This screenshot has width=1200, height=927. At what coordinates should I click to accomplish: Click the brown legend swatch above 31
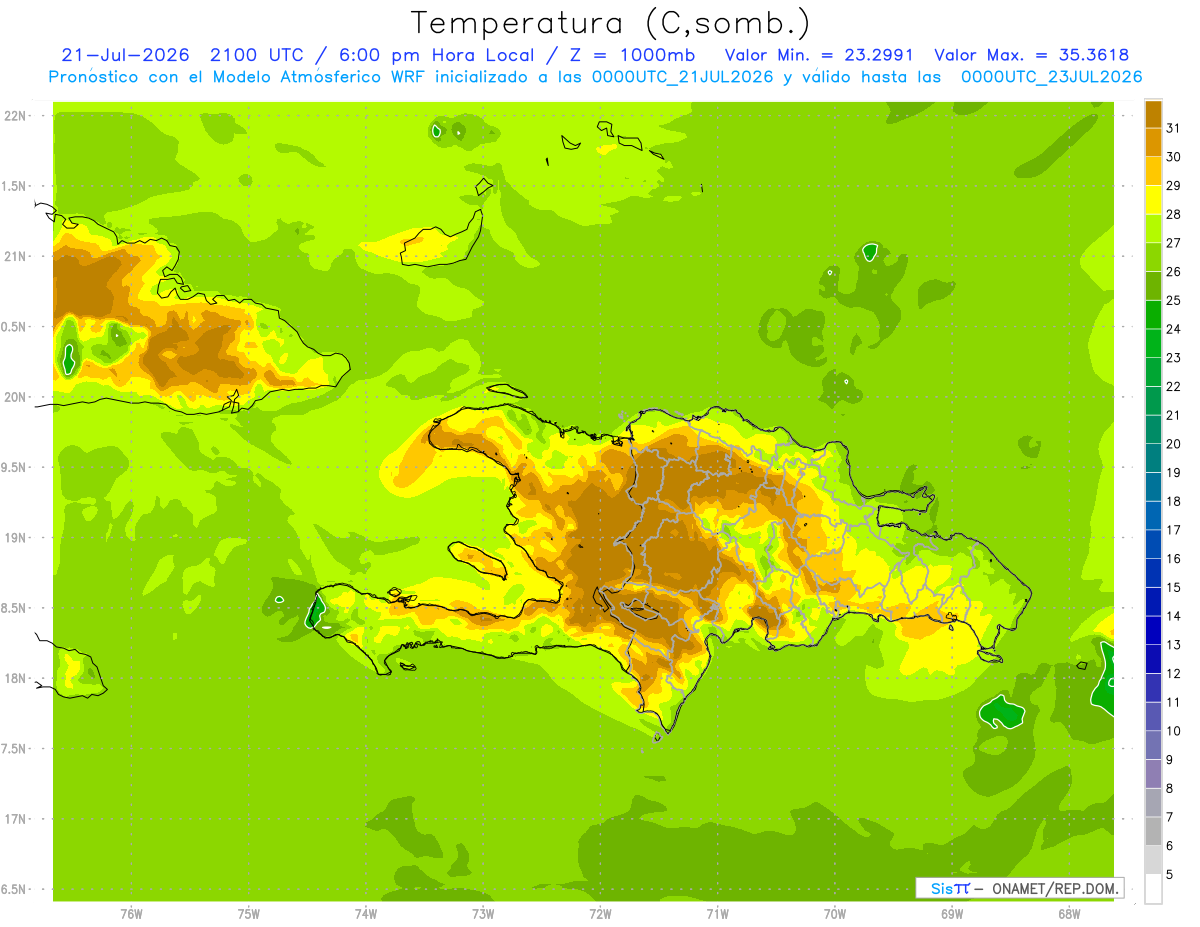[x=1153, y=114]
